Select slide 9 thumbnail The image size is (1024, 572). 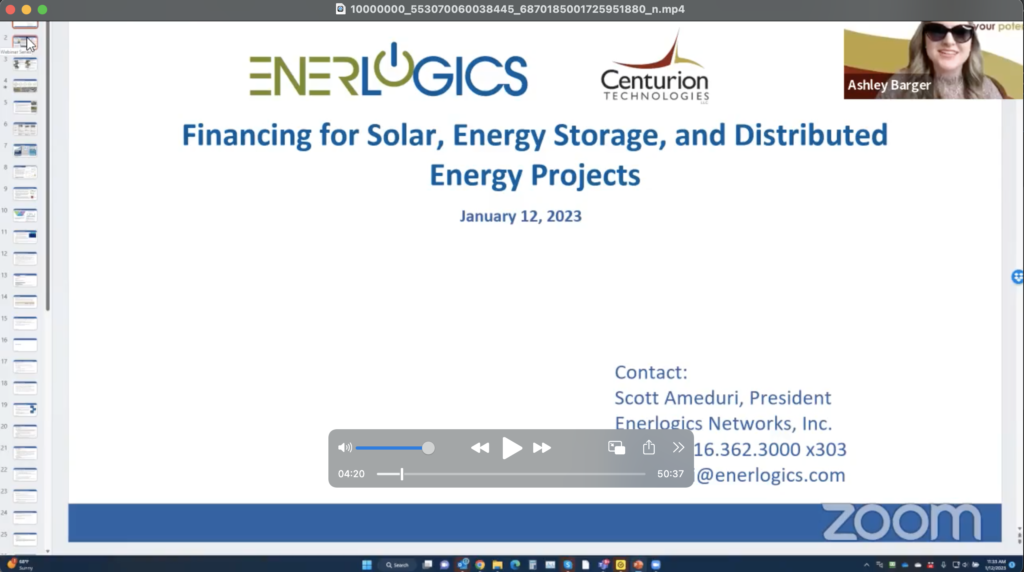[25, 193]
